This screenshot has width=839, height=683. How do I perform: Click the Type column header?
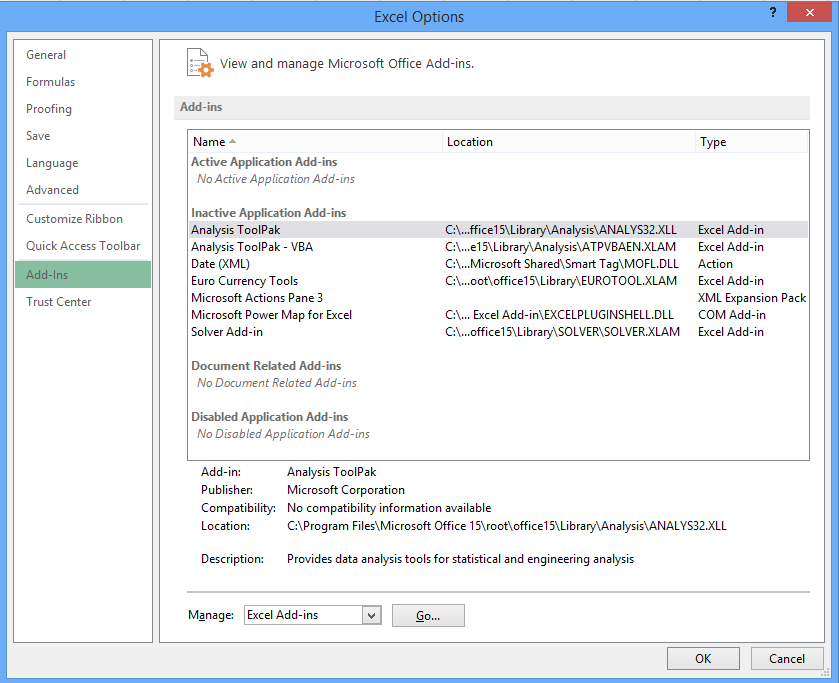[751, 142]
